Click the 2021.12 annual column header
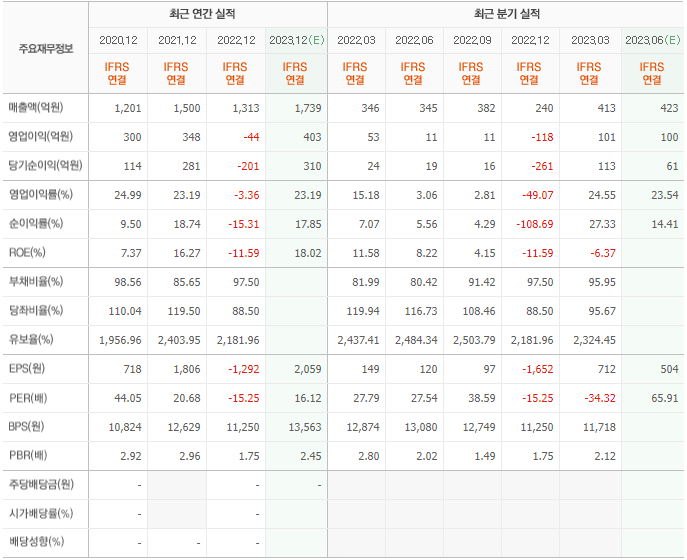The height and width of the screenshot is (560, 687). pyautogui.click(x=177, y=40)
